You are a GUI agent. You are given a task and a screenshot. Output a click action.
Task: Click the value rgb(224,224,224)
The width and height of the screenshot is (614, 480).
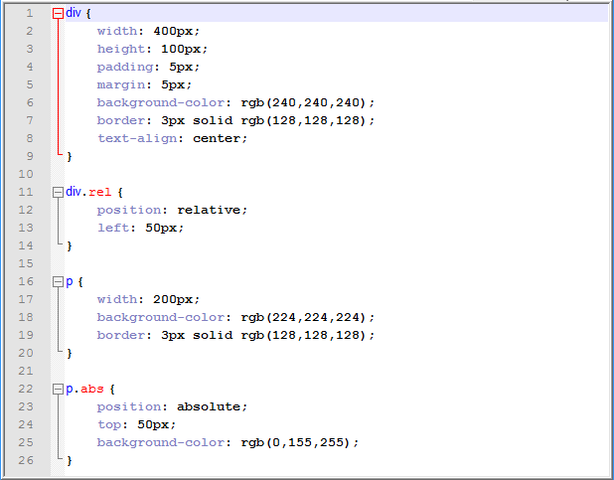click(x=303, y=318)
